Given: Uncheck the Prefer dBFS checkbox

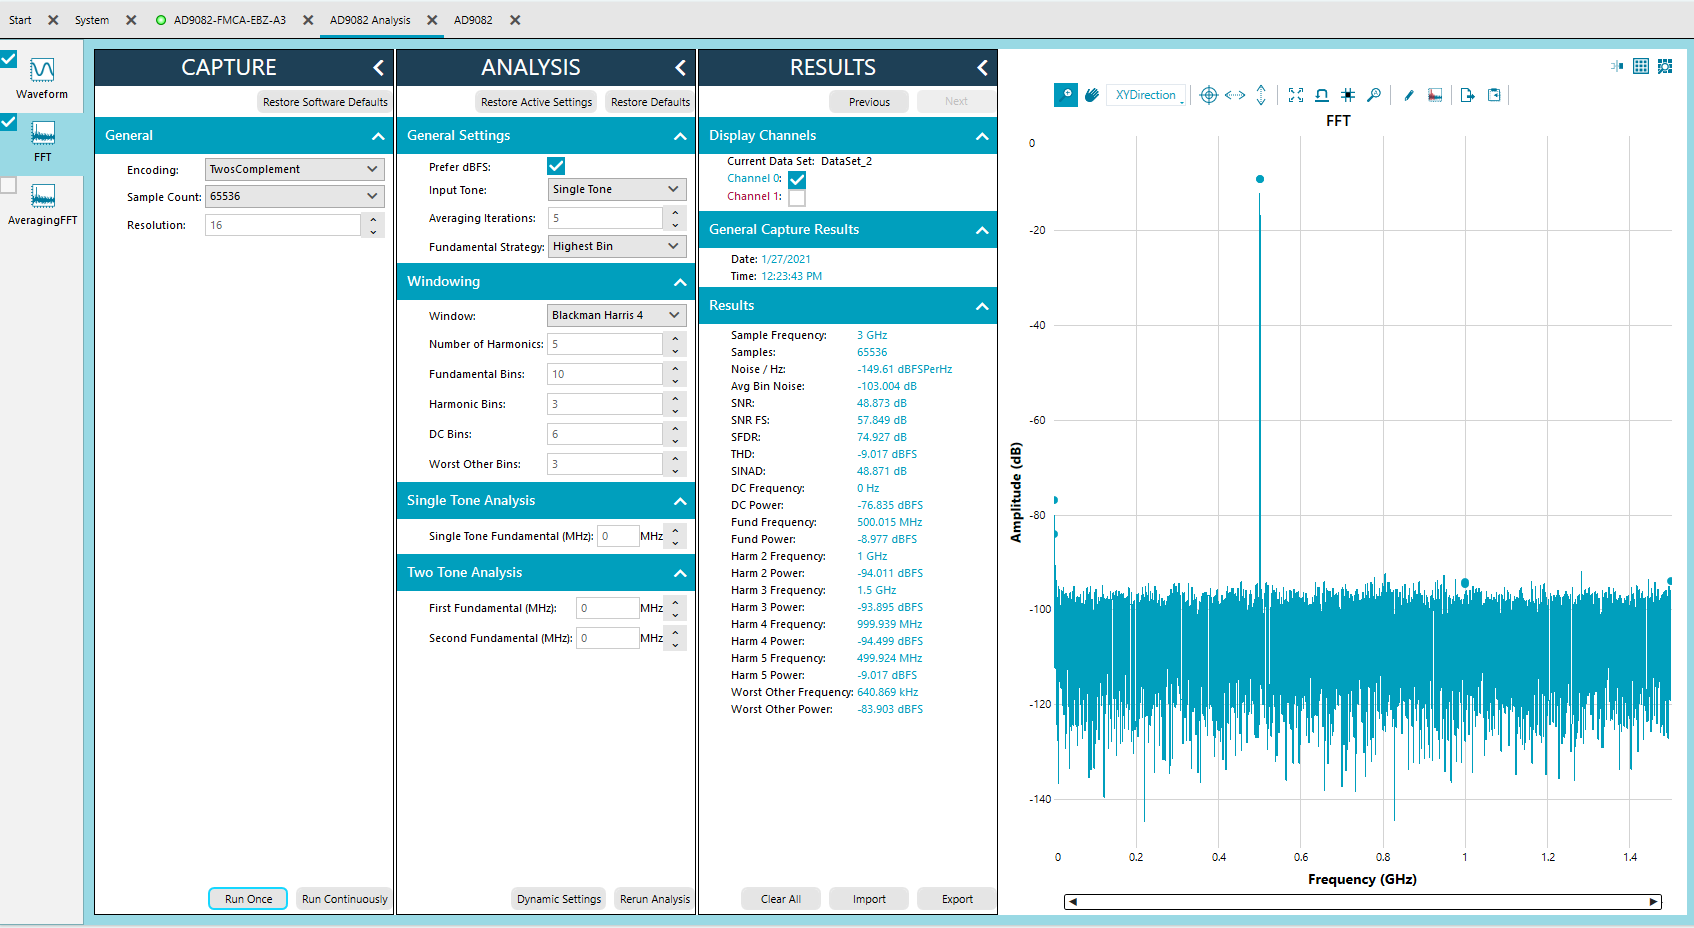Looking at the screenshot, I should coord(556,166).
